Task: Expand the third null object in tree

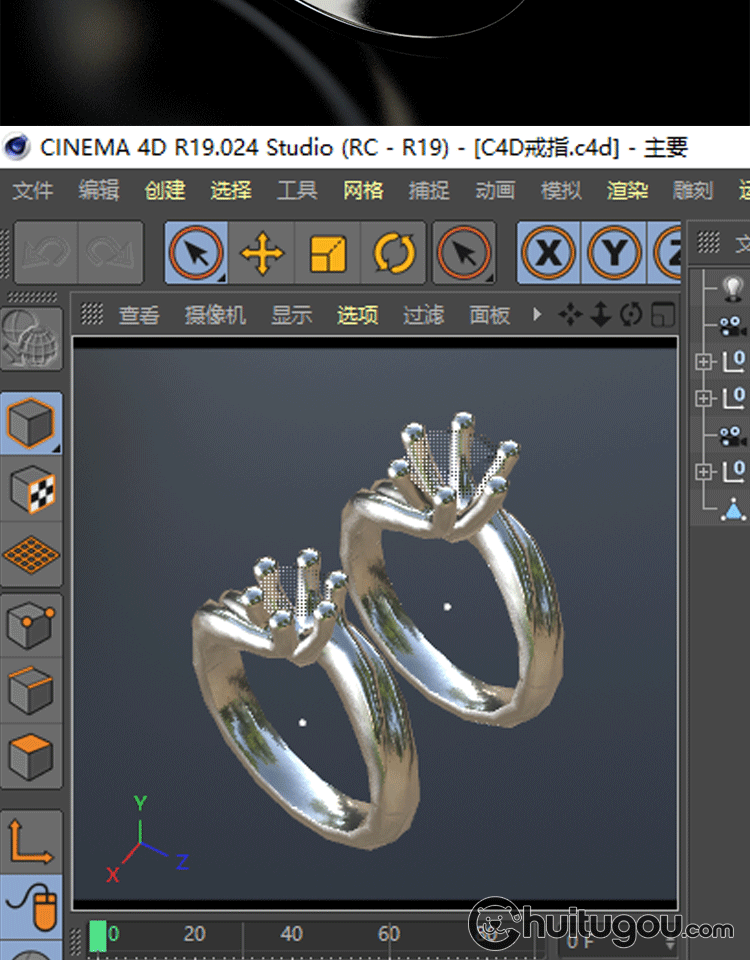Action: pos(704,471)
